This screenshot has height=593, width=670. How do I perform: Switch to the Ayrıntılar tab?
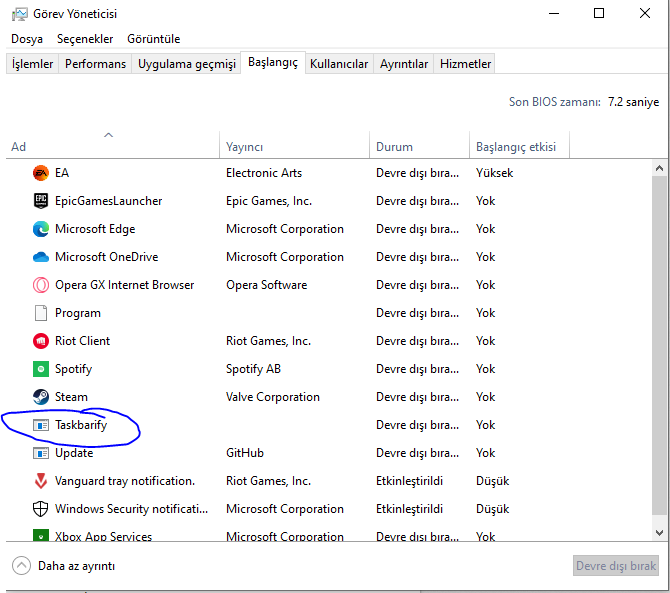click(x=404, y=64)
